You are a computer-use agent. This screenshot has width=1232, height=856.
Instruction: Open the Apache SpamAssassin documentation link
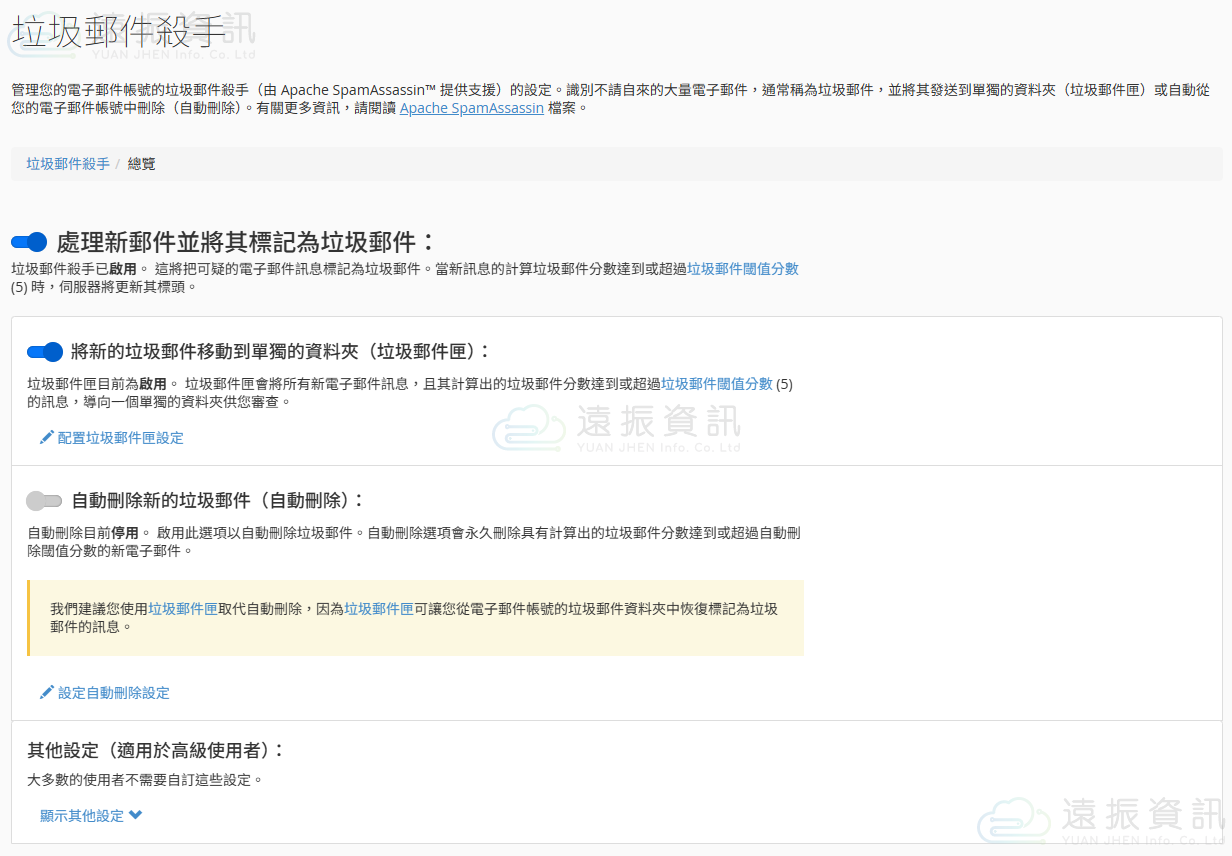(472, 108)
